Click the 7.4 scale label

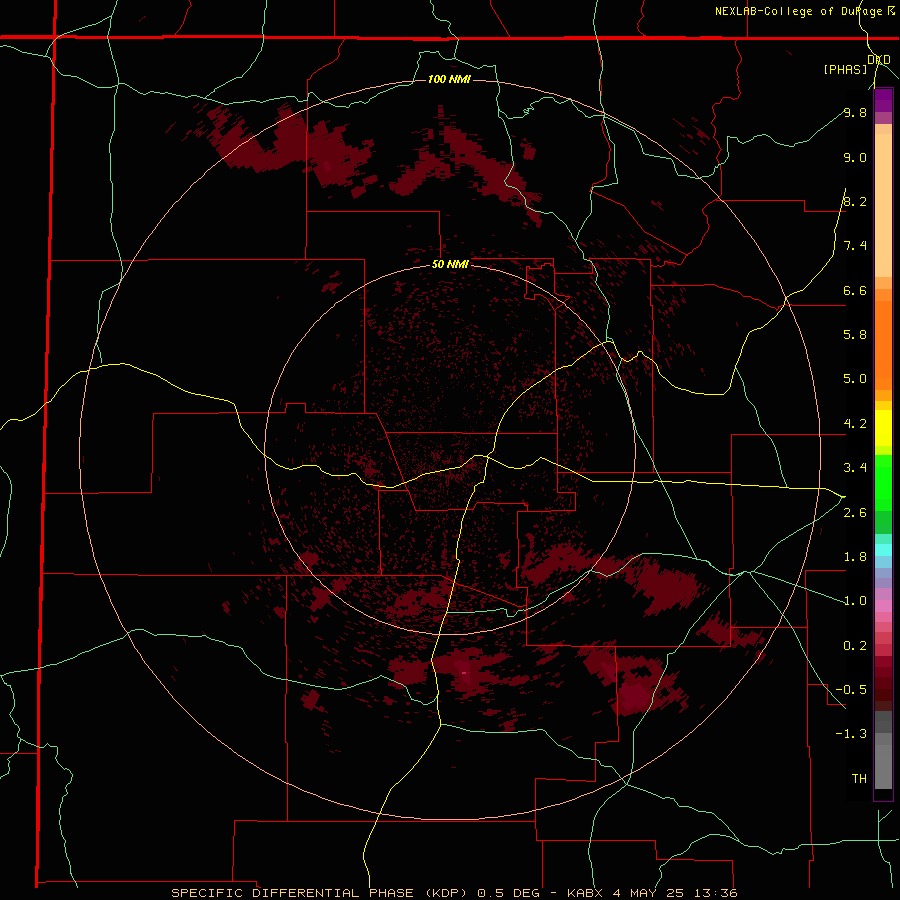855,246
